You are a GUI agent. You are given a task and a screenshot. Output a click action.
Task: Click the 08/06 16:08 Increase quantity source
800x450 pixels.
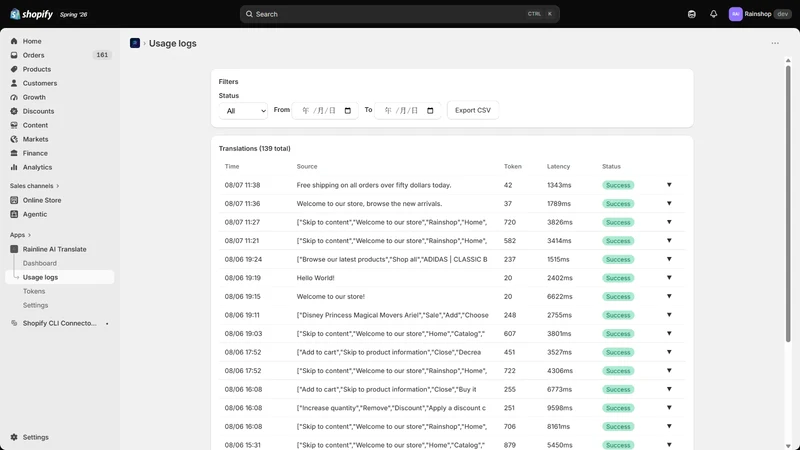point(391,408)
